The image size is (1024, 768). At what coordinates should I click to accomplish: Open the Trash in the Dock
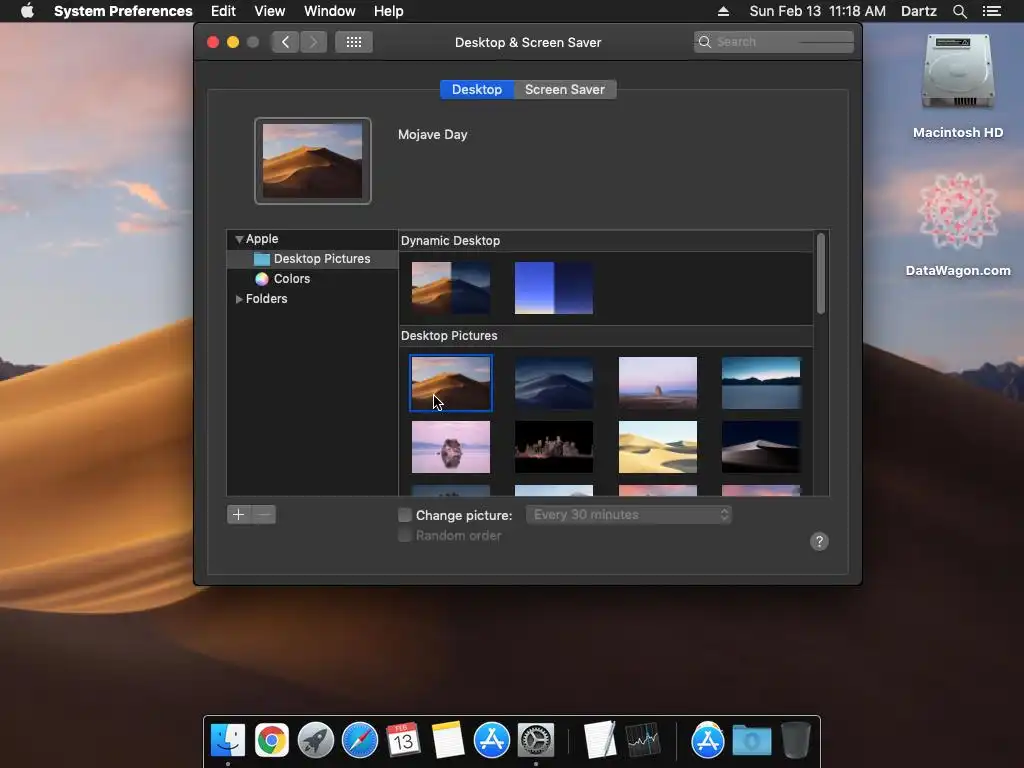point(795,741)
